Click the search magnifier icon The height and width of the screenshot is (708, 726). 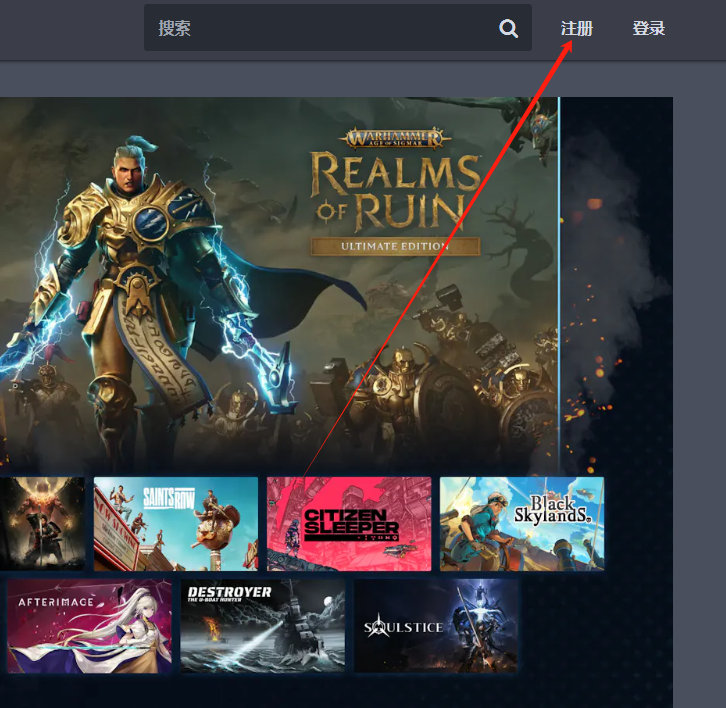pos(508,29)
